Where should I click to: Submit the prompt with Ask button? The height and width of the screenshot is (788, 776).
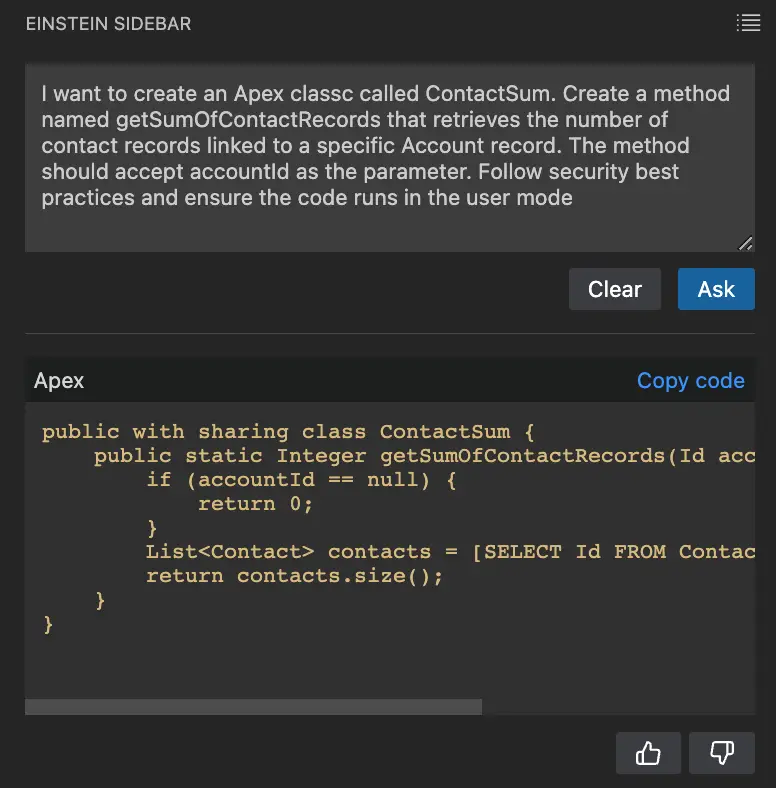tap(716, 289)
